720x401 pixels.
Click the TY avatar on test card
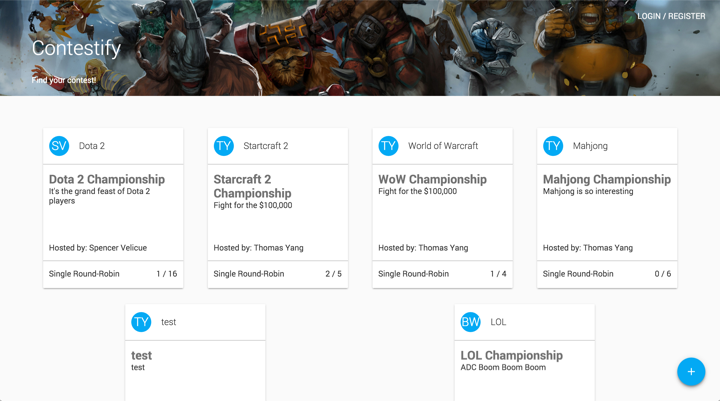click(141, 322)
